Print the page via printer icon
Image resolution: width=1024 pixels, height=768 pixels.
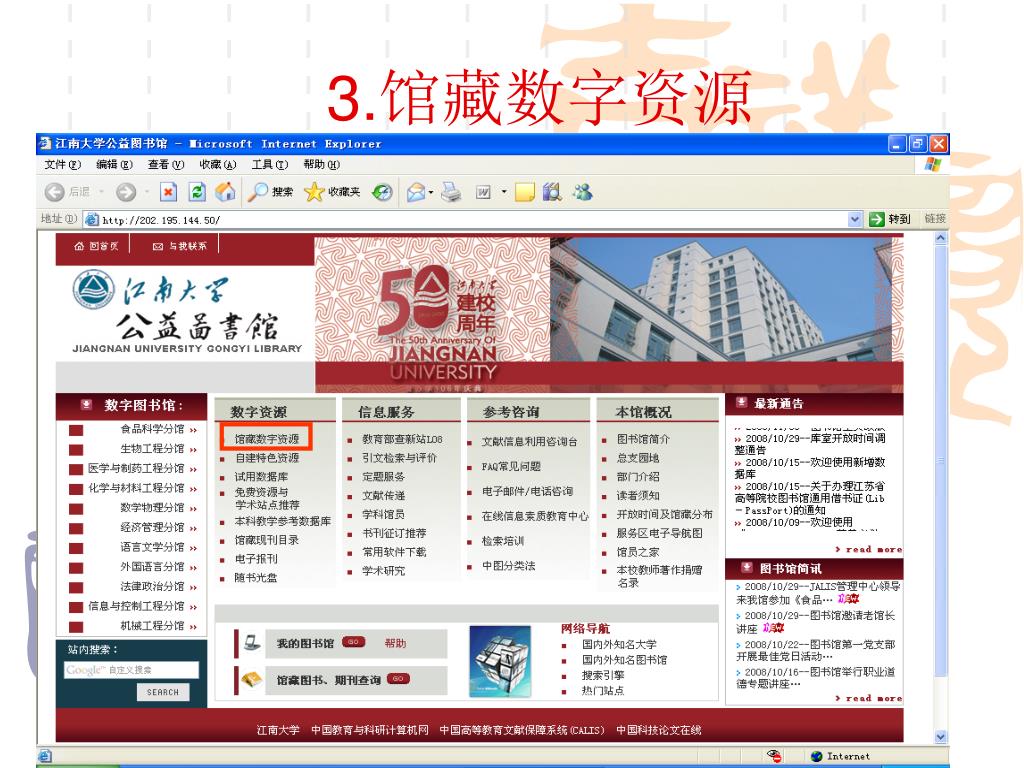tap(451, 192)
